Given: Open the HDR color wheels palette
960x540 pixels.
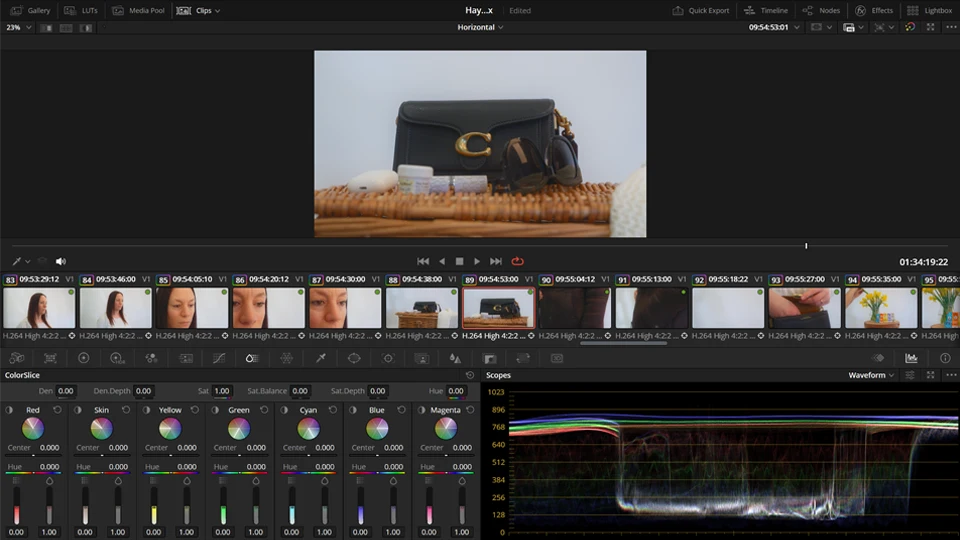Looking at the screenshot, I should [x=117, y=358].
